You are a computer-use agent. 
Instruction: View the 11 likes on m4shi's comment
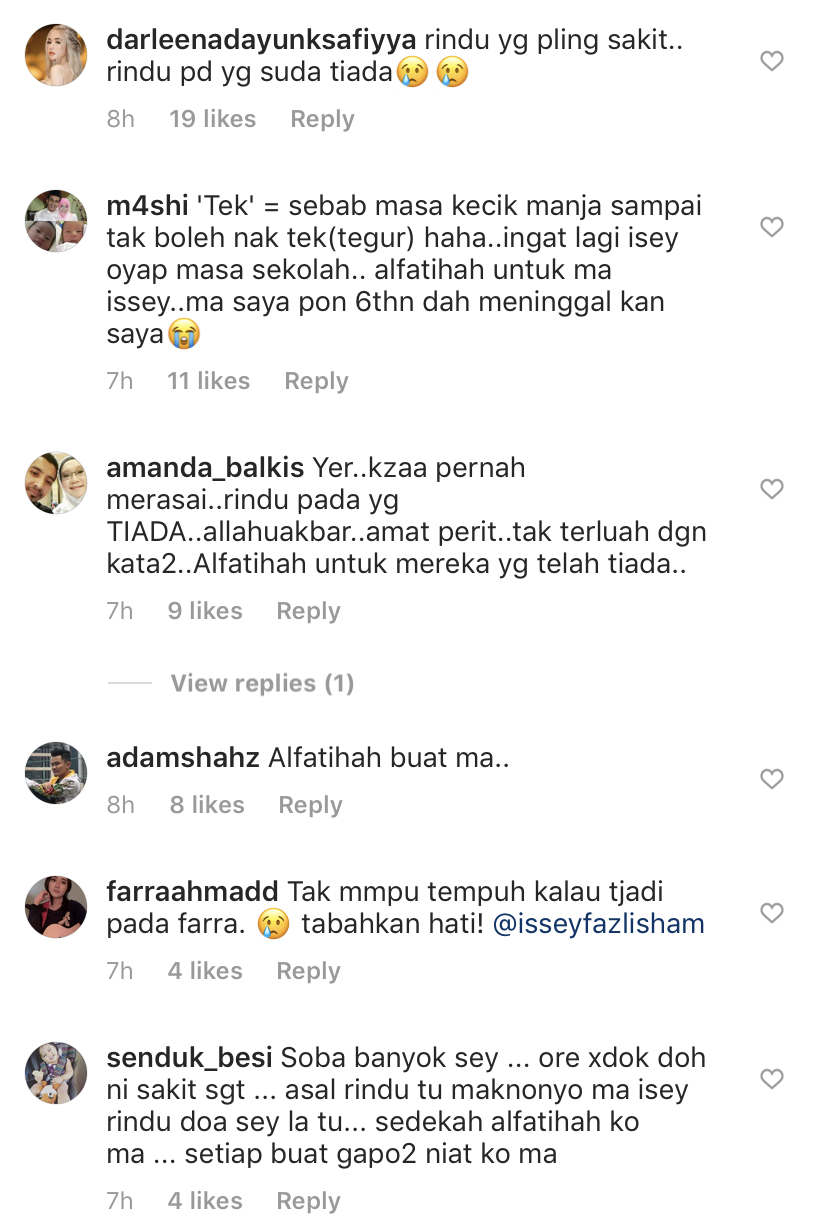(209, 381)
